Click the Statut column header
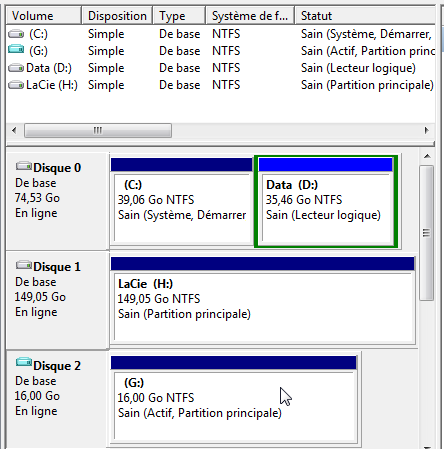 point(365,16)
